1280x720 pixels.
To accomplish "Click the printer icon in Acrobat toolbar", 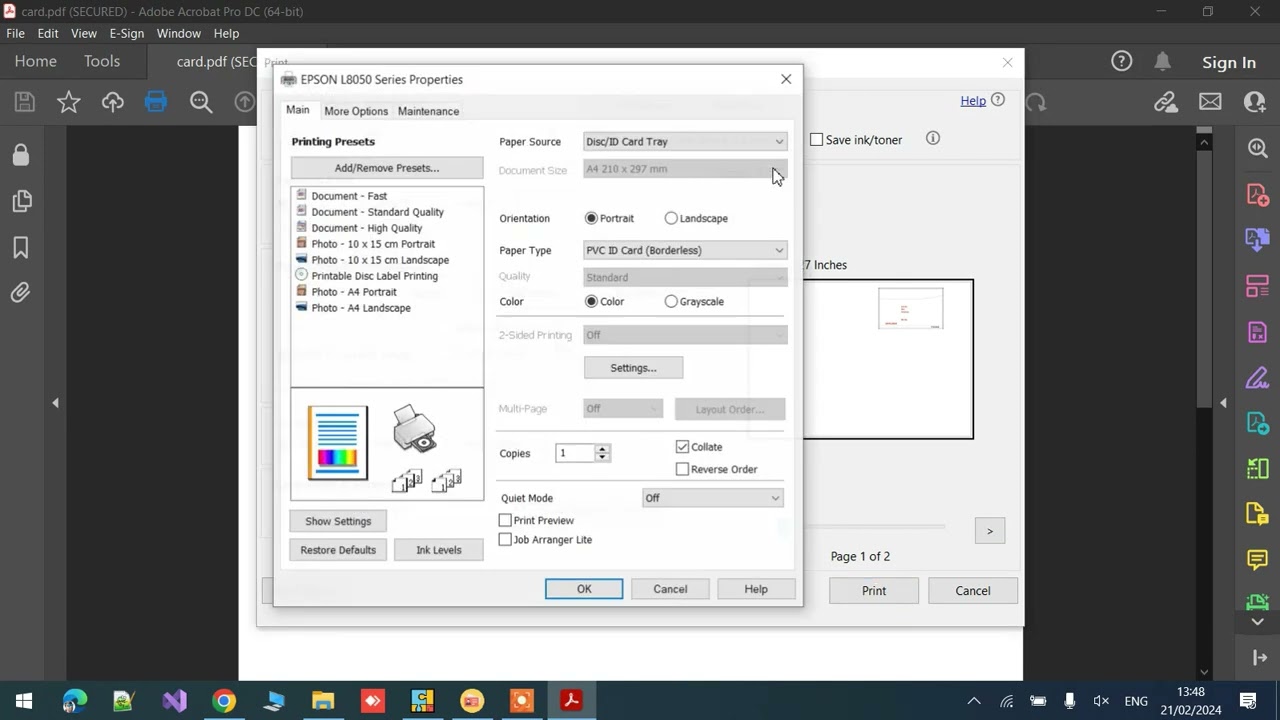I will click(156, 102).
